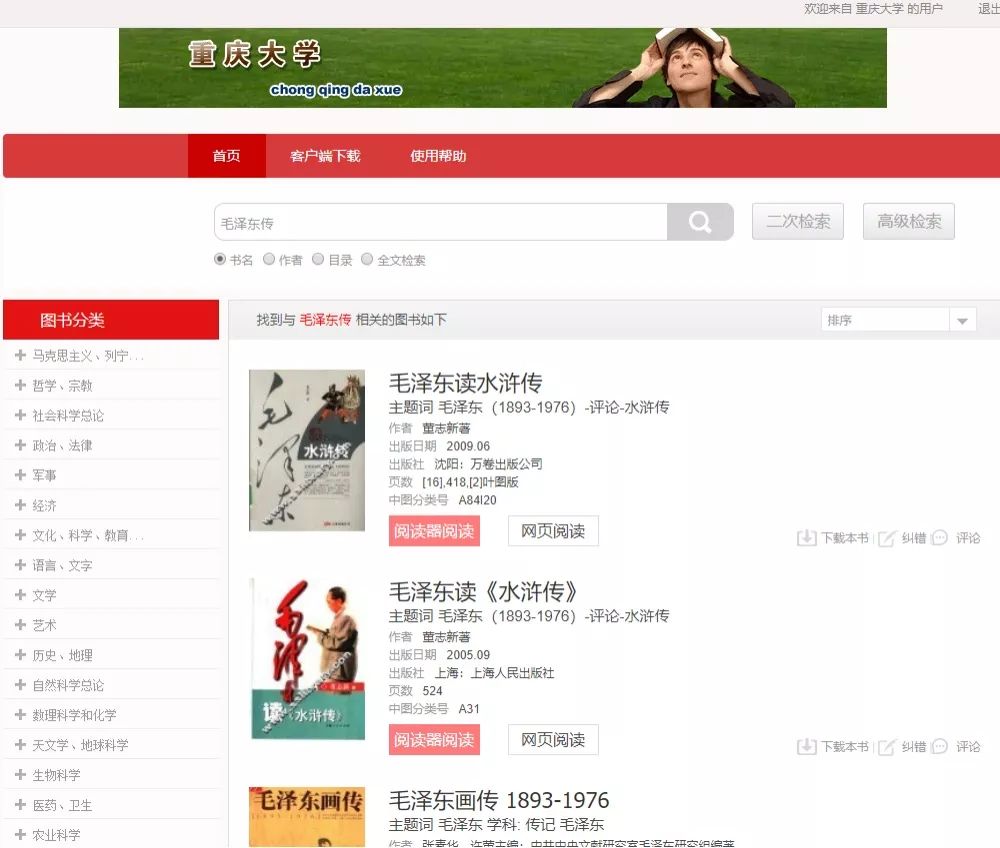Select the 目录 search radio button
The height and width of the screenshot is (848, 1000).
(318, 259)
